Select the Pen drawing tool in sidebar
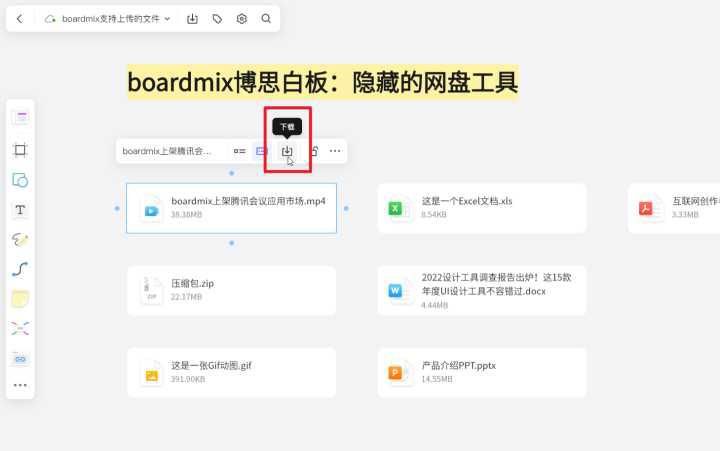Screen dimensions: 720x451 (x=20, y=239)
